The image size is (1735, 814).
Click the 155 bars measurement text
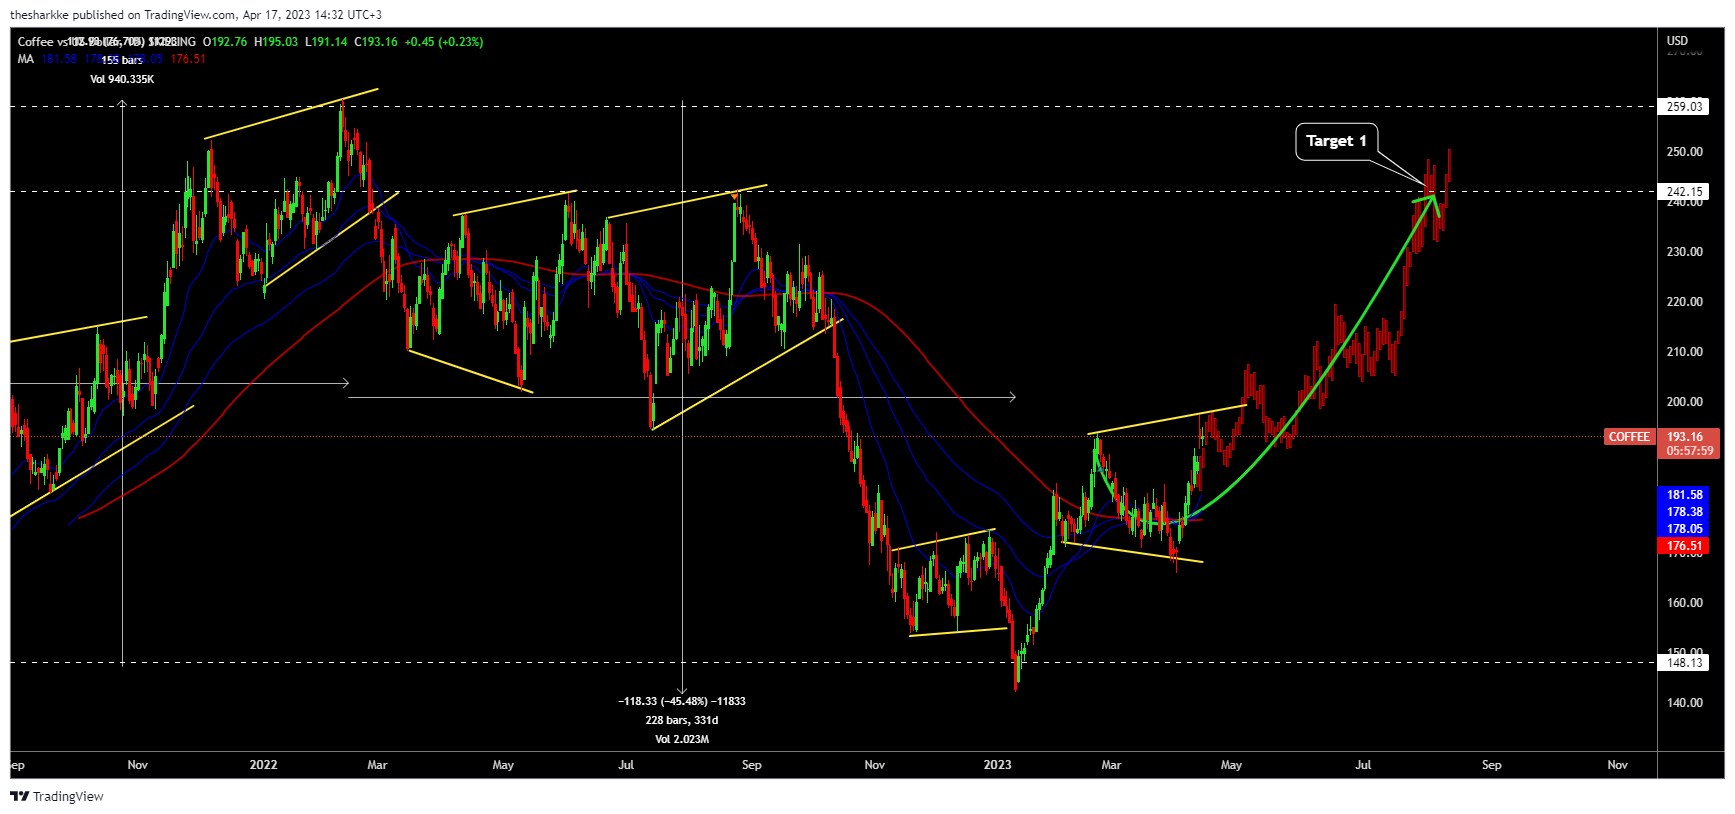click(x=122, y=60)
